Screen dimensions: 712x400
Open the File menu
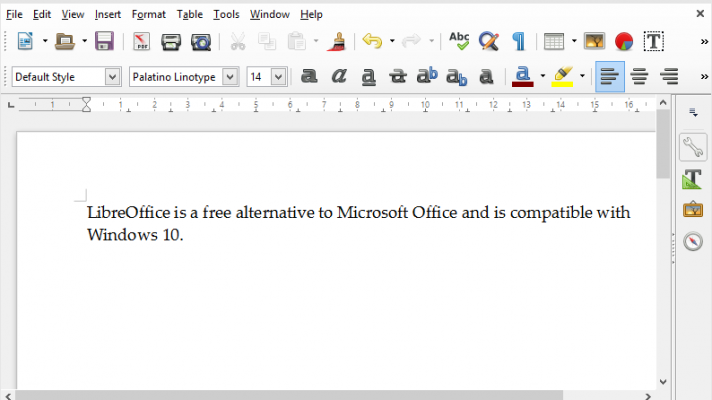pyautogui.click(x=14, y=15)
